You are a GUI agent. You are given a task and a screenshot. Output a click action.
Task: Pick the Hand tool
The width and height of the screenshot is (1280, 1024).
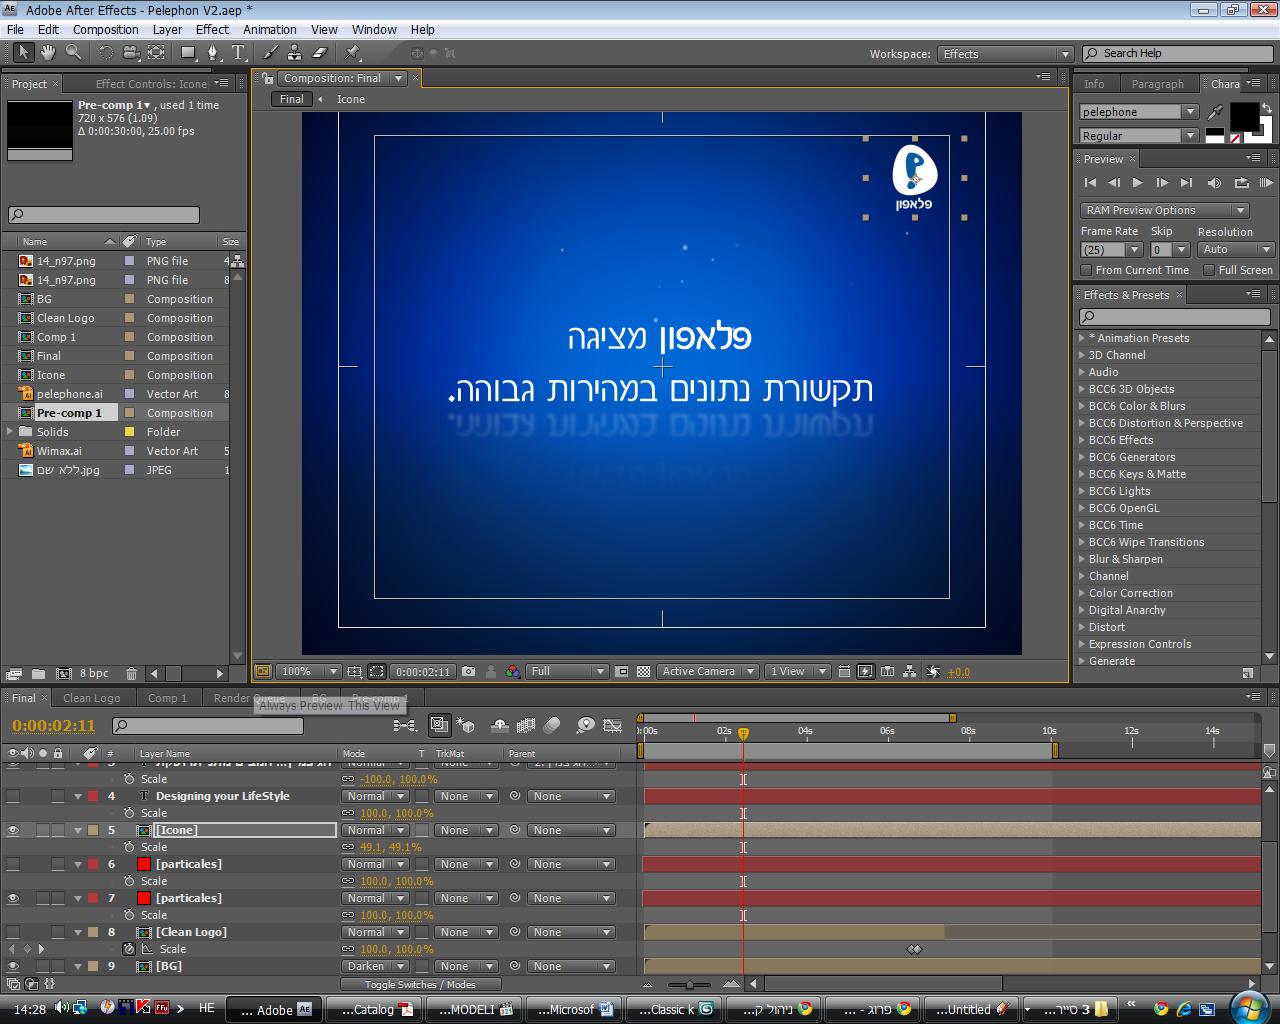(x=48, y=53)
